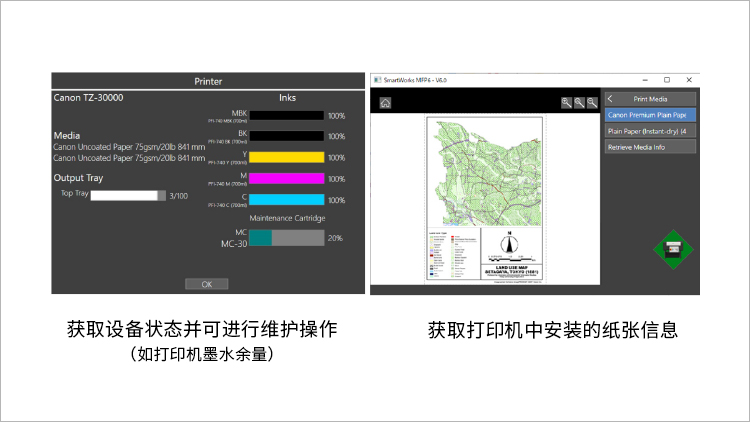Click the magenta ink level bar
Viewport: 750px width, 422px height.
point(287,178)
